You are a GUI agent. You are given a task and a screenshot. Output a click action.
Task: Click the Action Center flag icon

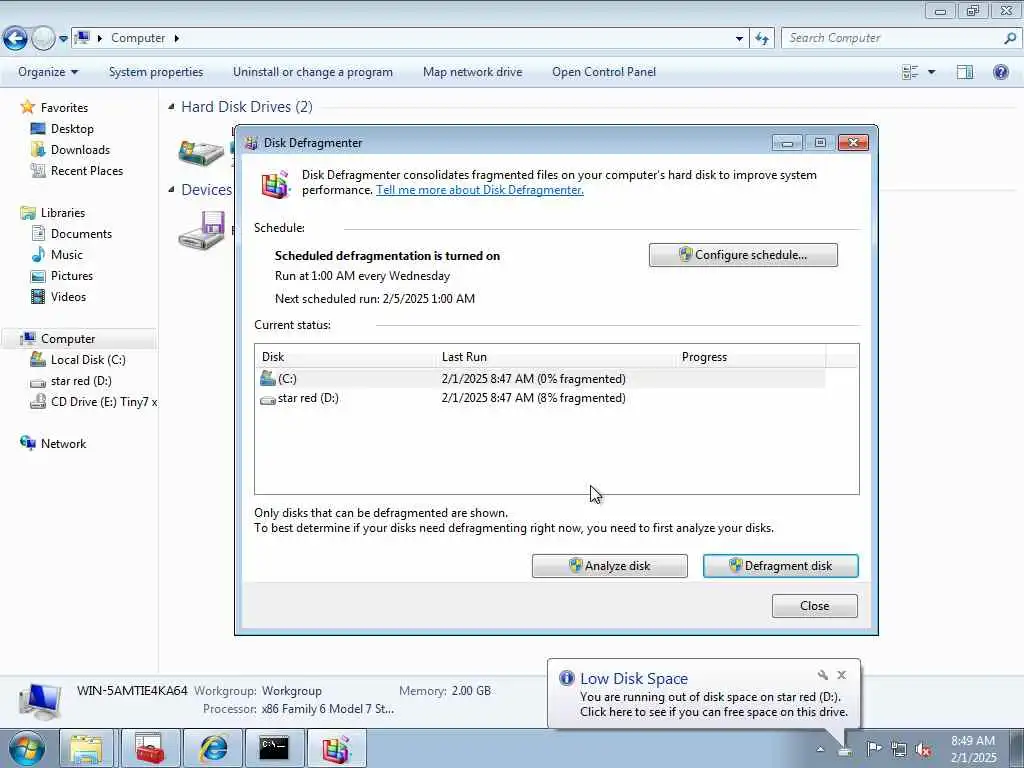click(873, 749)
